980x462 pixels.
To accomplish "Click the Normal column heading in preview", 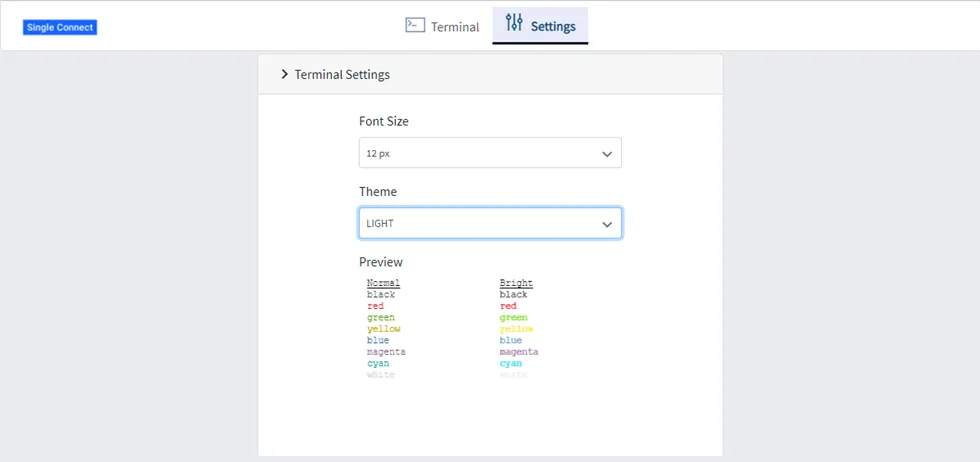I will click(x=383, y=283).
